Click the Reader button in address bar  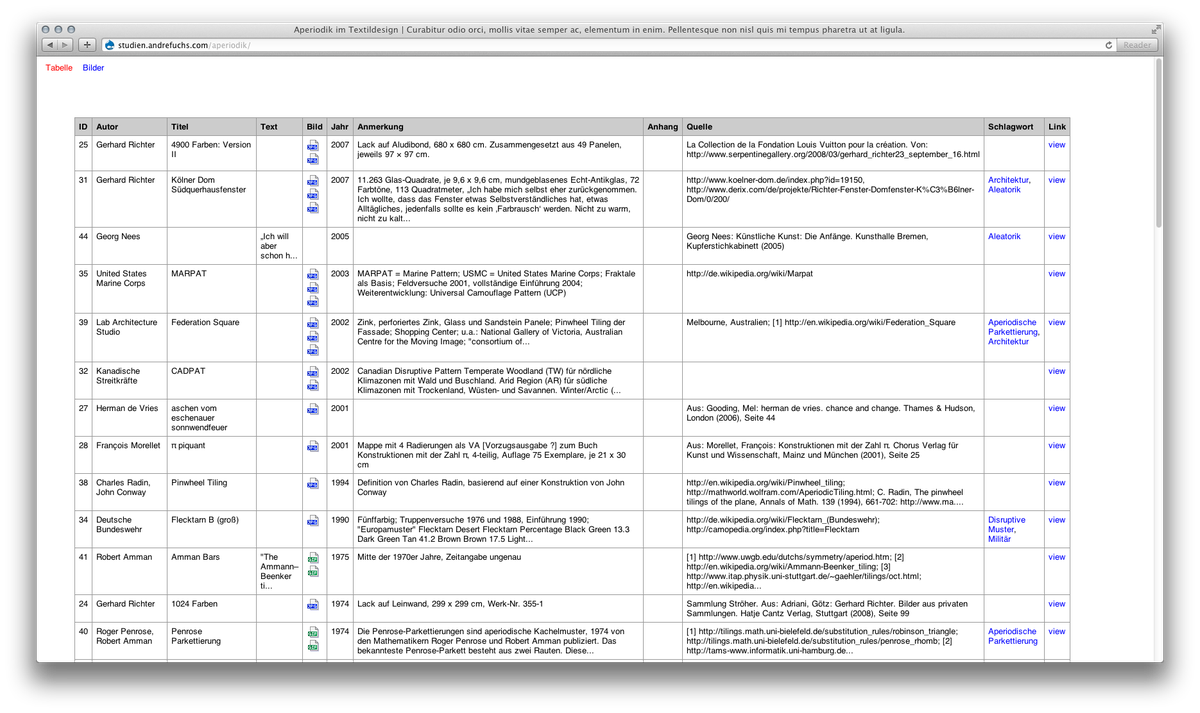point(1137,45)
